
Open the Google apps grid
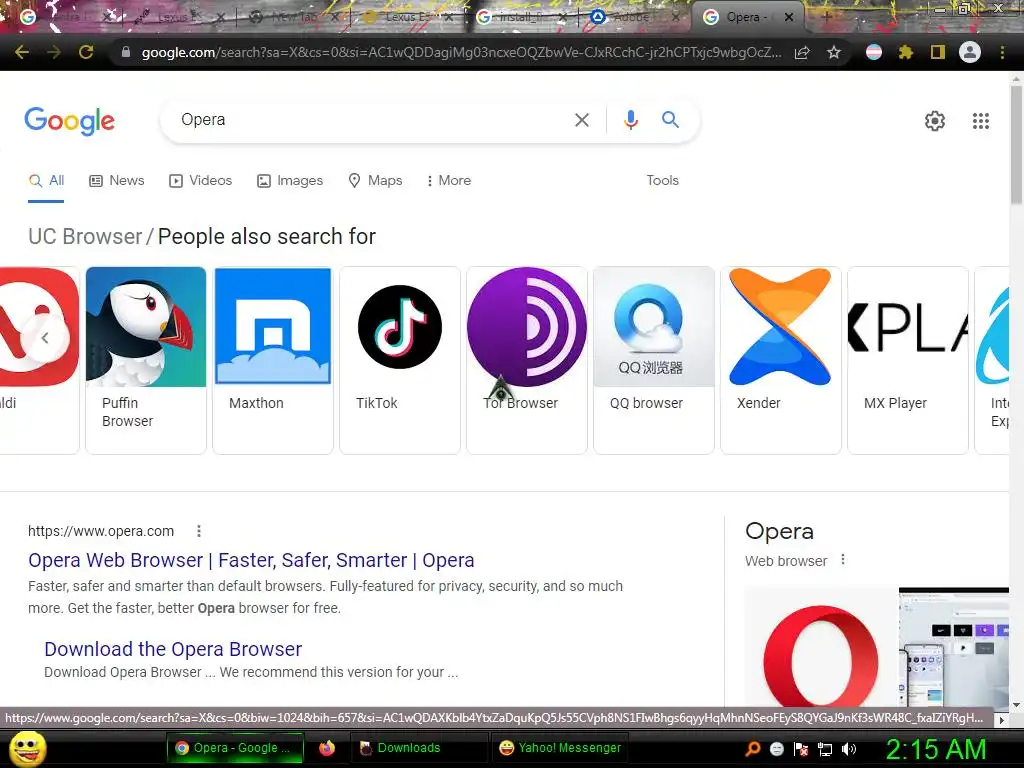pyautogui.click(x=981, y=121)
